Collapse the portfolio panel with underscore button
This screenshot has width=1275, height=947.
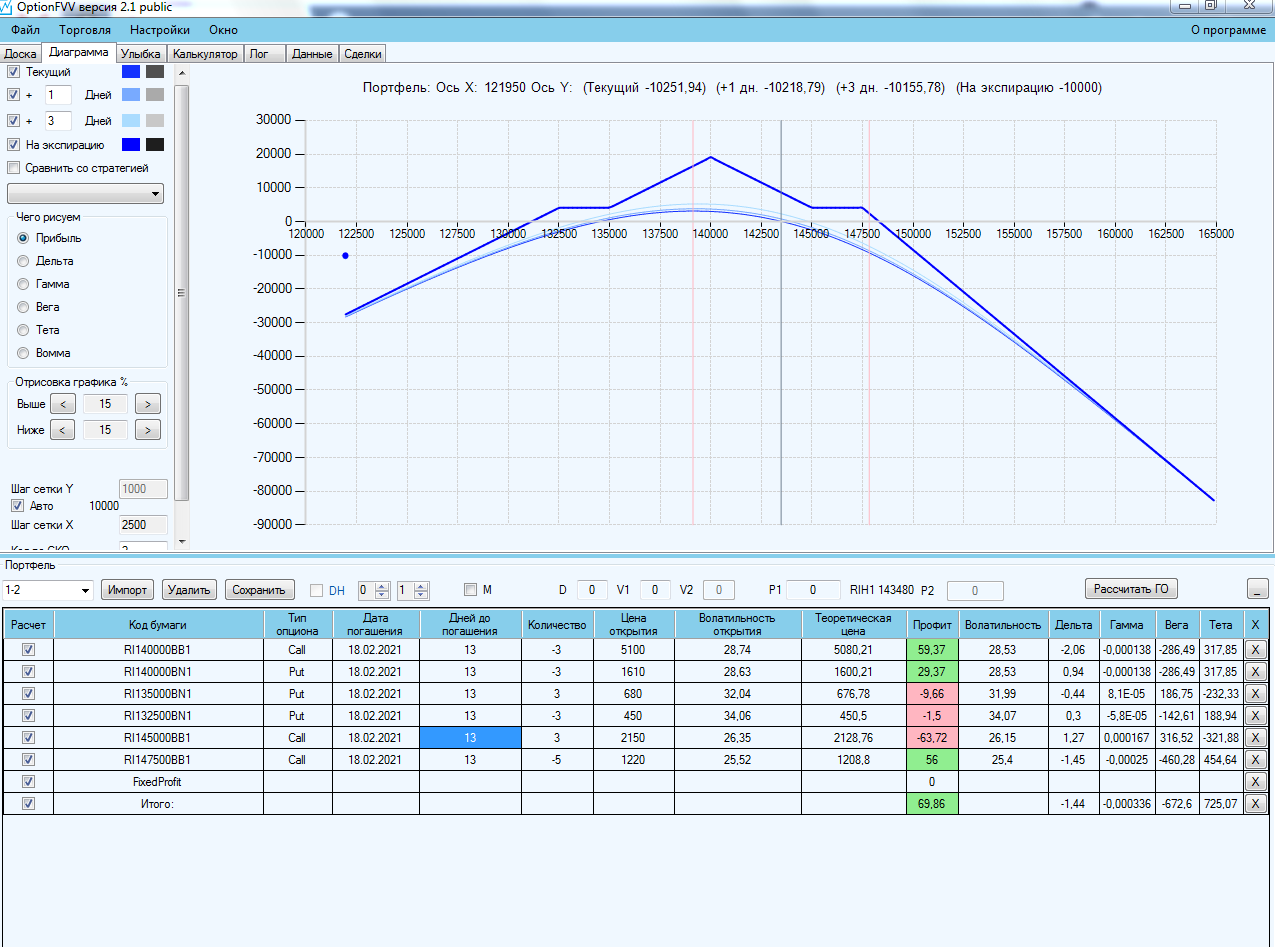tap(1258, 589)
